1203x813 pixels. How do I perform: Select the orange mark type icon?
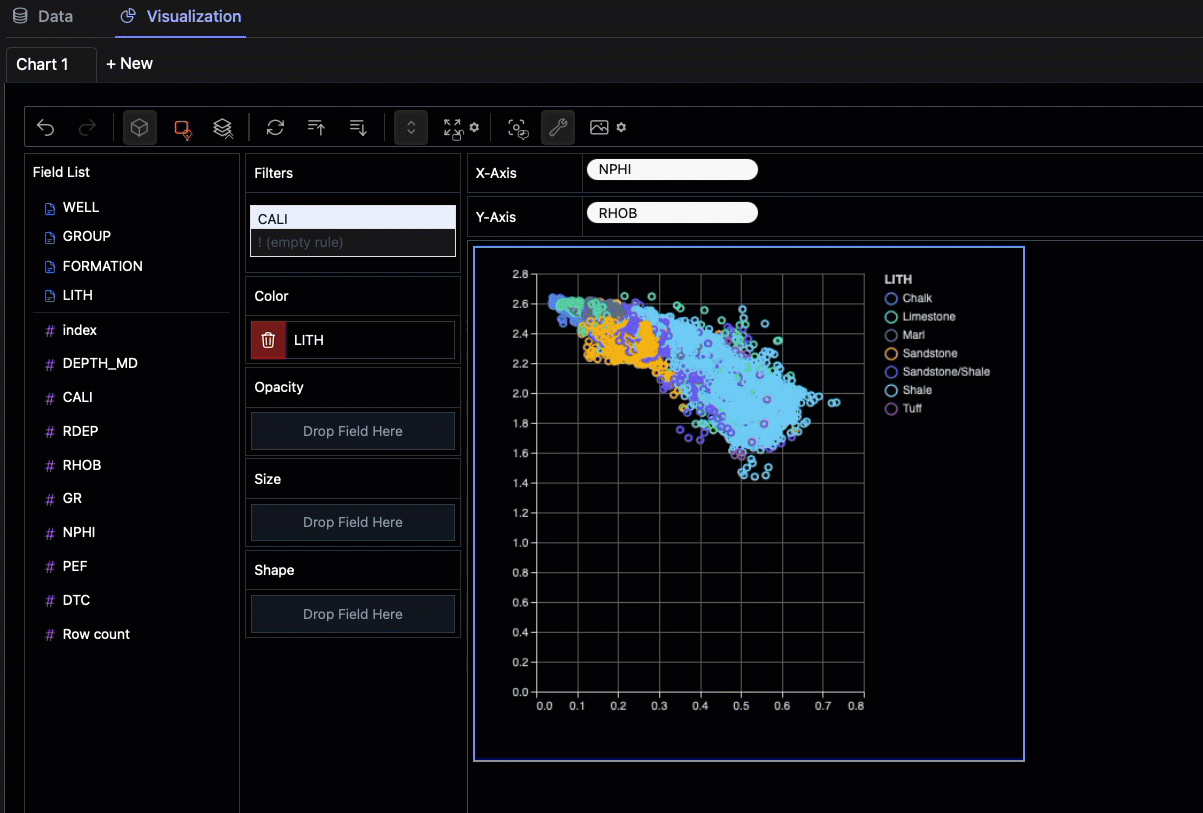click(x=182, y=128)
